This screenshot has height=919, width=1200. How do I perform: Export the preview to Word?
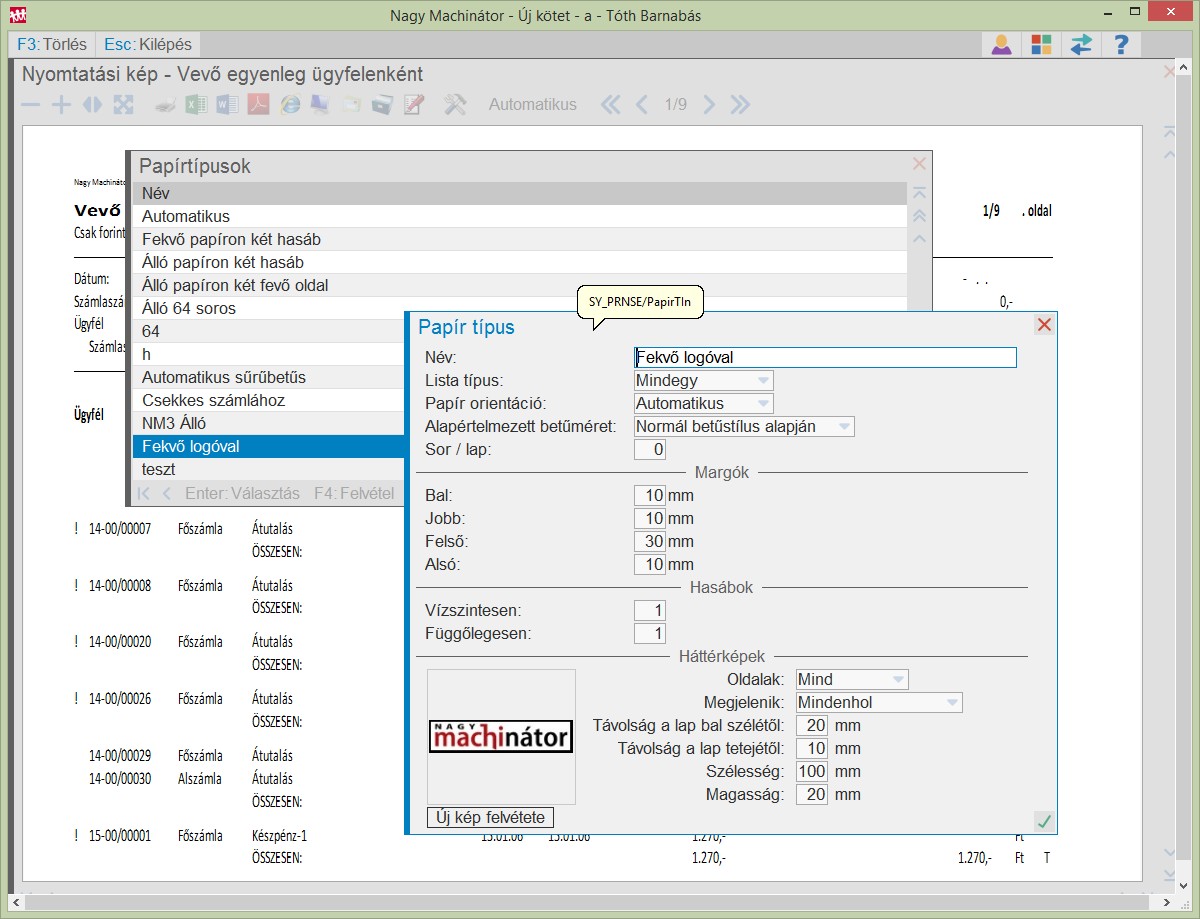click(x=228, y=105)
